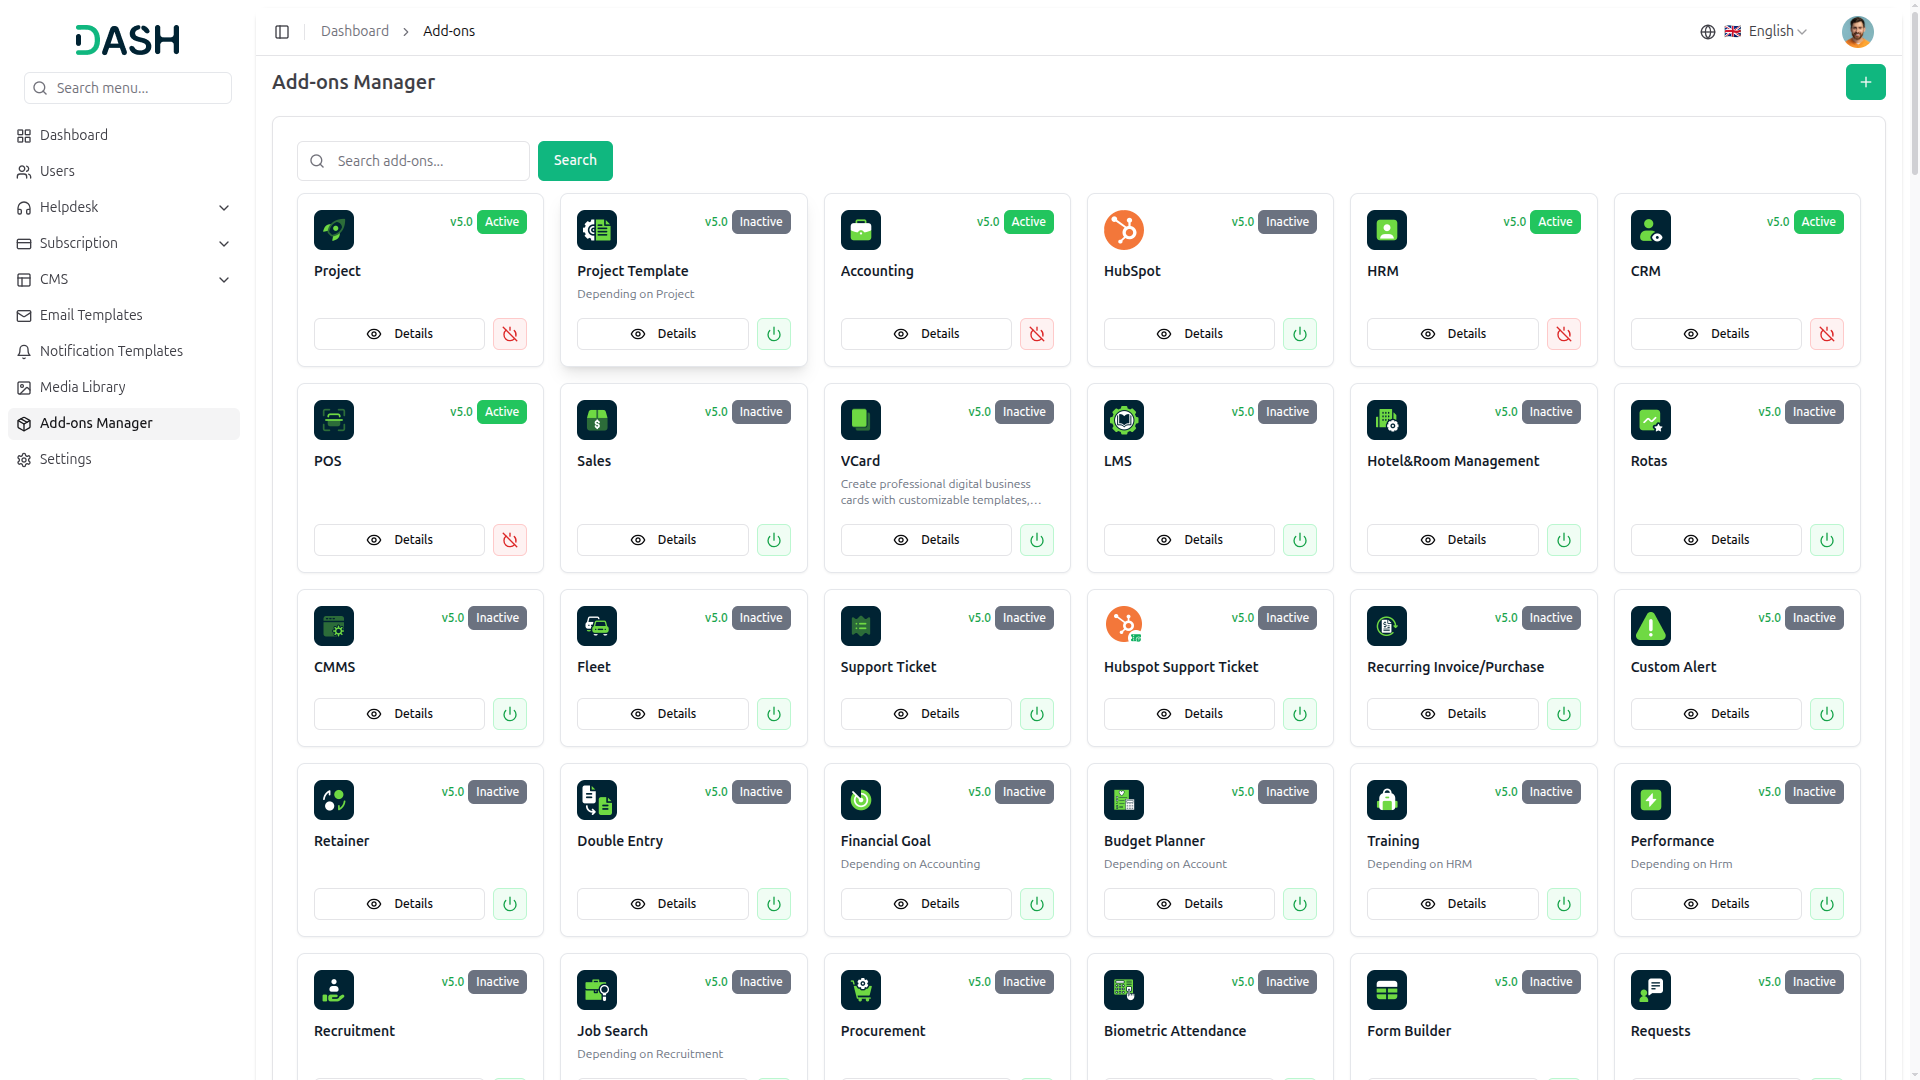The image size is (1920, 1080).
Task: View Details of LMS add-on
Action: point(1189,540)
